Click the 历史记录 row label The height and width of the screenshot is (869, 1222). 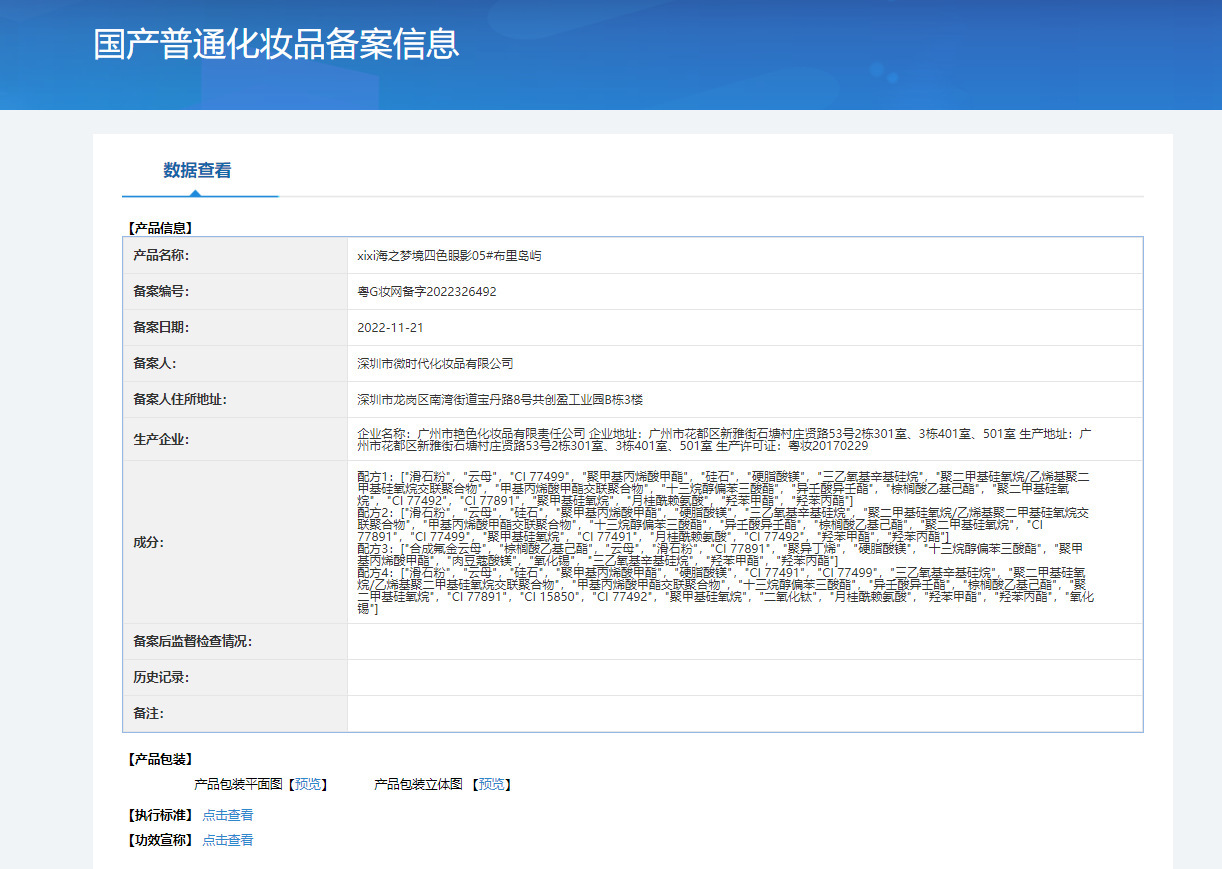click(x=161, y=677)
